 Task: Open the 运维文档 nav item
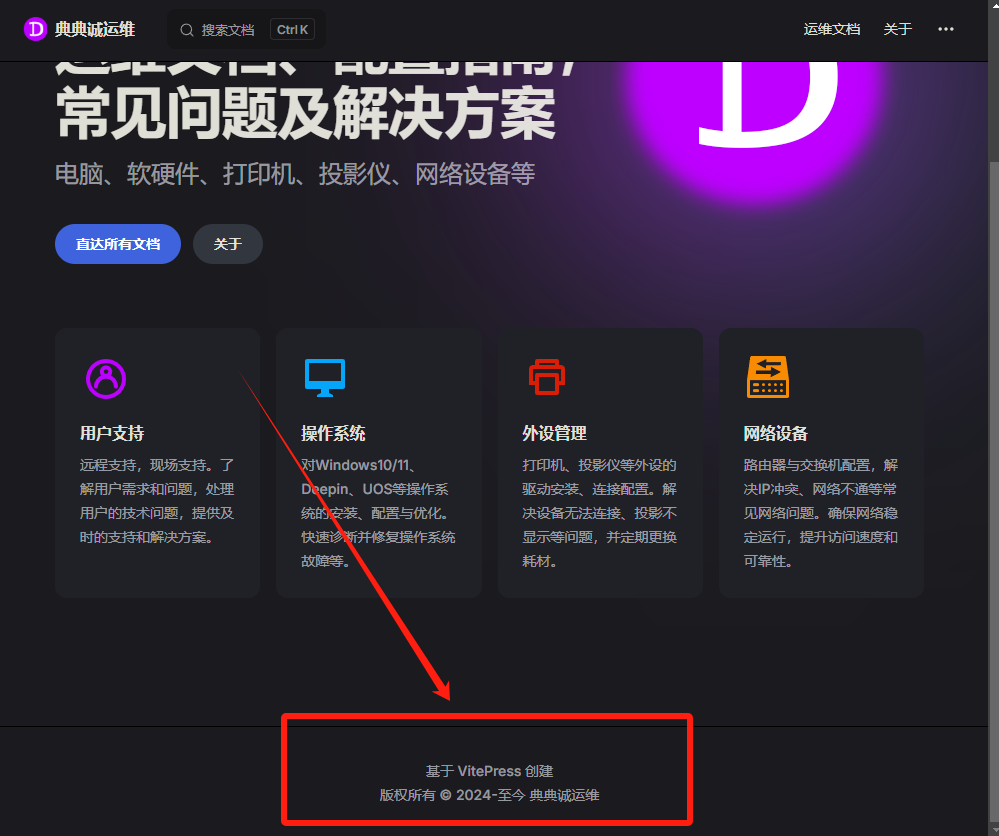(831, 29)
